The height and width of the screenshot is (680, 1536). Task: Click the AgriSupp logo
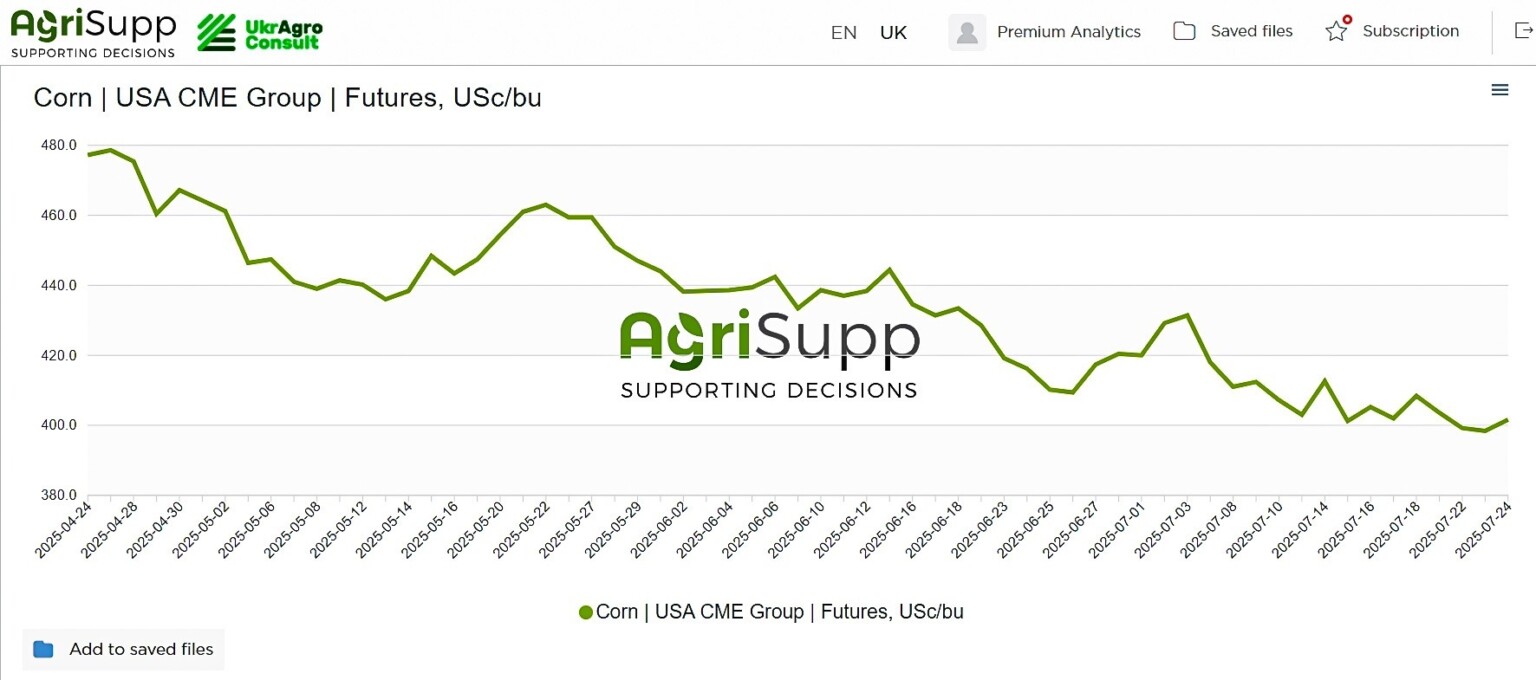93,30
